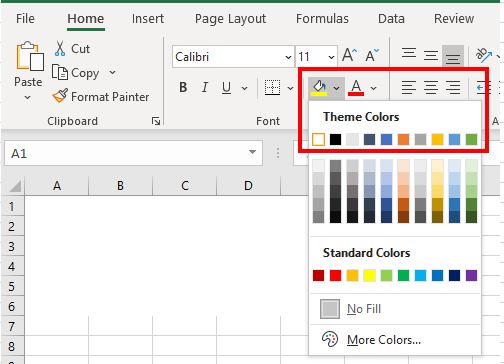Toggle Italic formatting
Image resolution: width=504 pixels, height=364 pixels.
click(205, 88)
